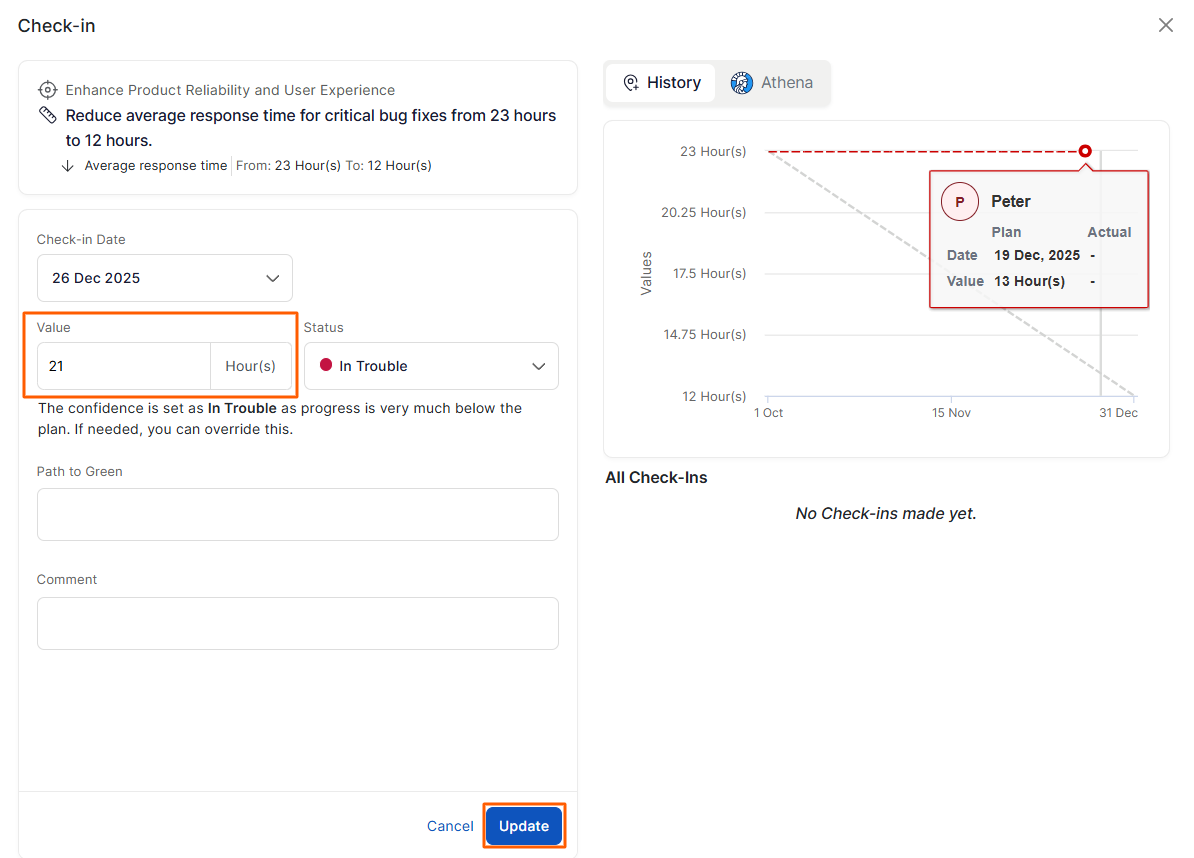Click the 19 Dec, 2025 plan date
1194x858 pixels.
[1036, 255]
